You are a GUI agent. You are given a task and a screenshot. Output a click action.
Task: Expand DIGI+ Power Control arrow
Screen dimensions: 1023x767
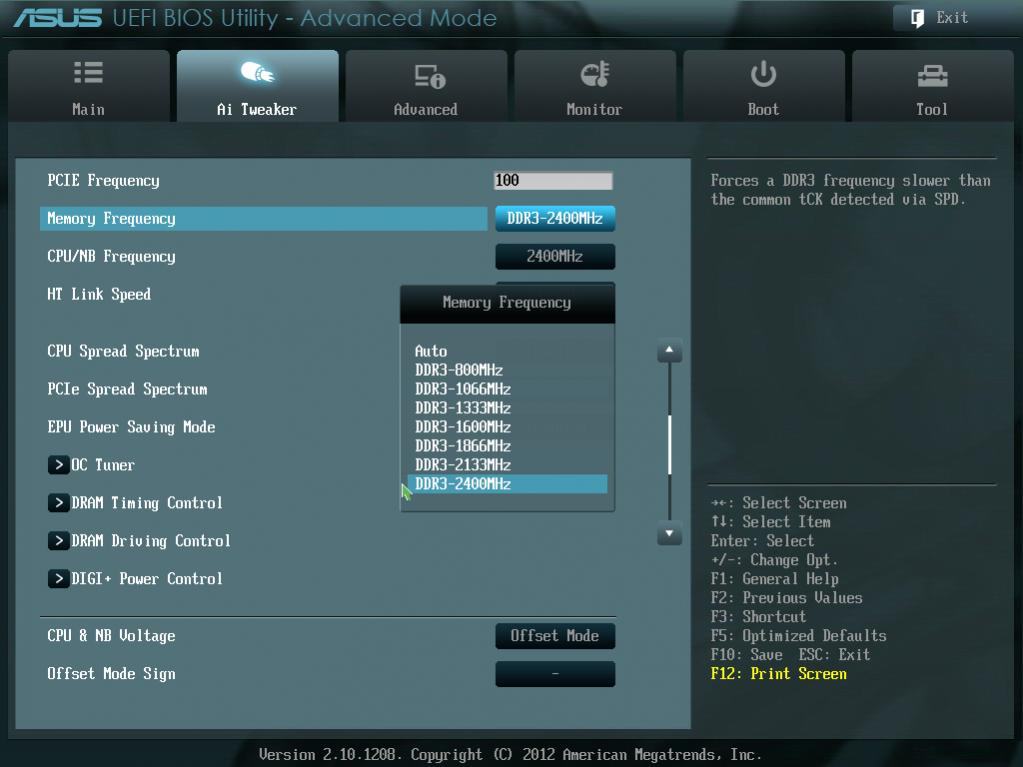[59, 579]
